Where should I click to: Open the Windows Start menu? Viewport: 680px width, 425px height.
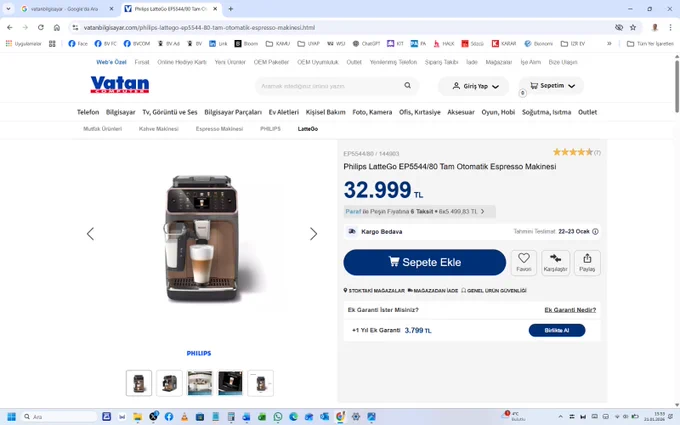(x=12, y=417)
